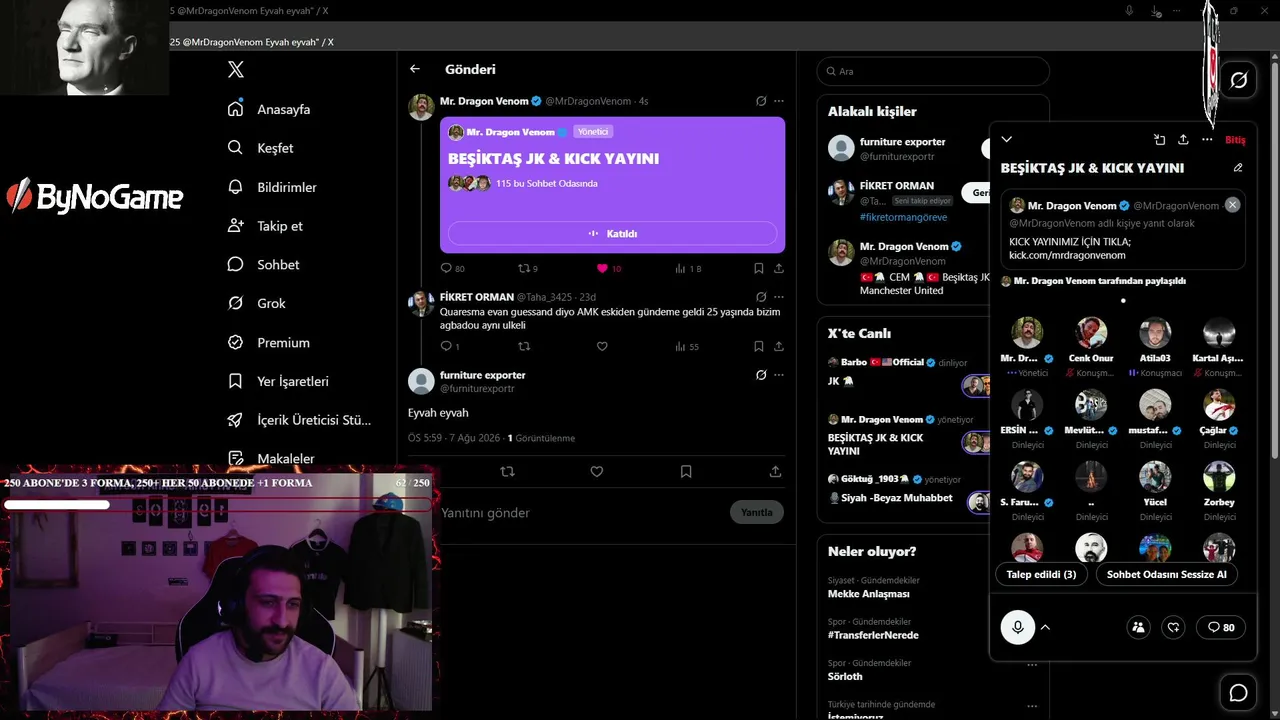The width and height of the screenshot is (1280, 720).
Task: Click the back arrow beside Gönderi
Action: coord(415,69)
